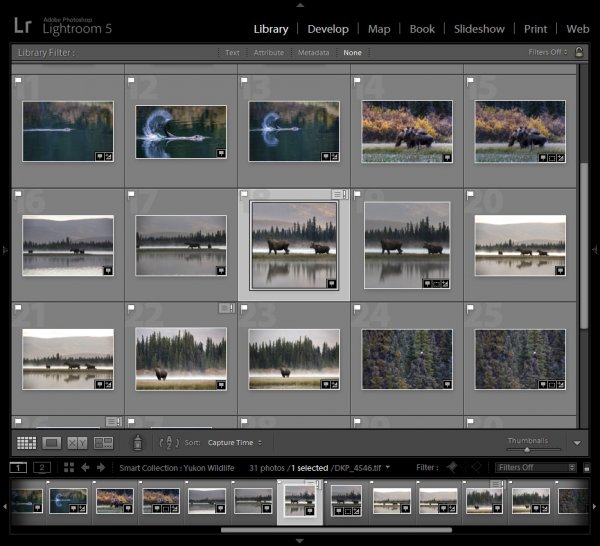Expand toolbar options triangle beside Thumbnails

577,443
